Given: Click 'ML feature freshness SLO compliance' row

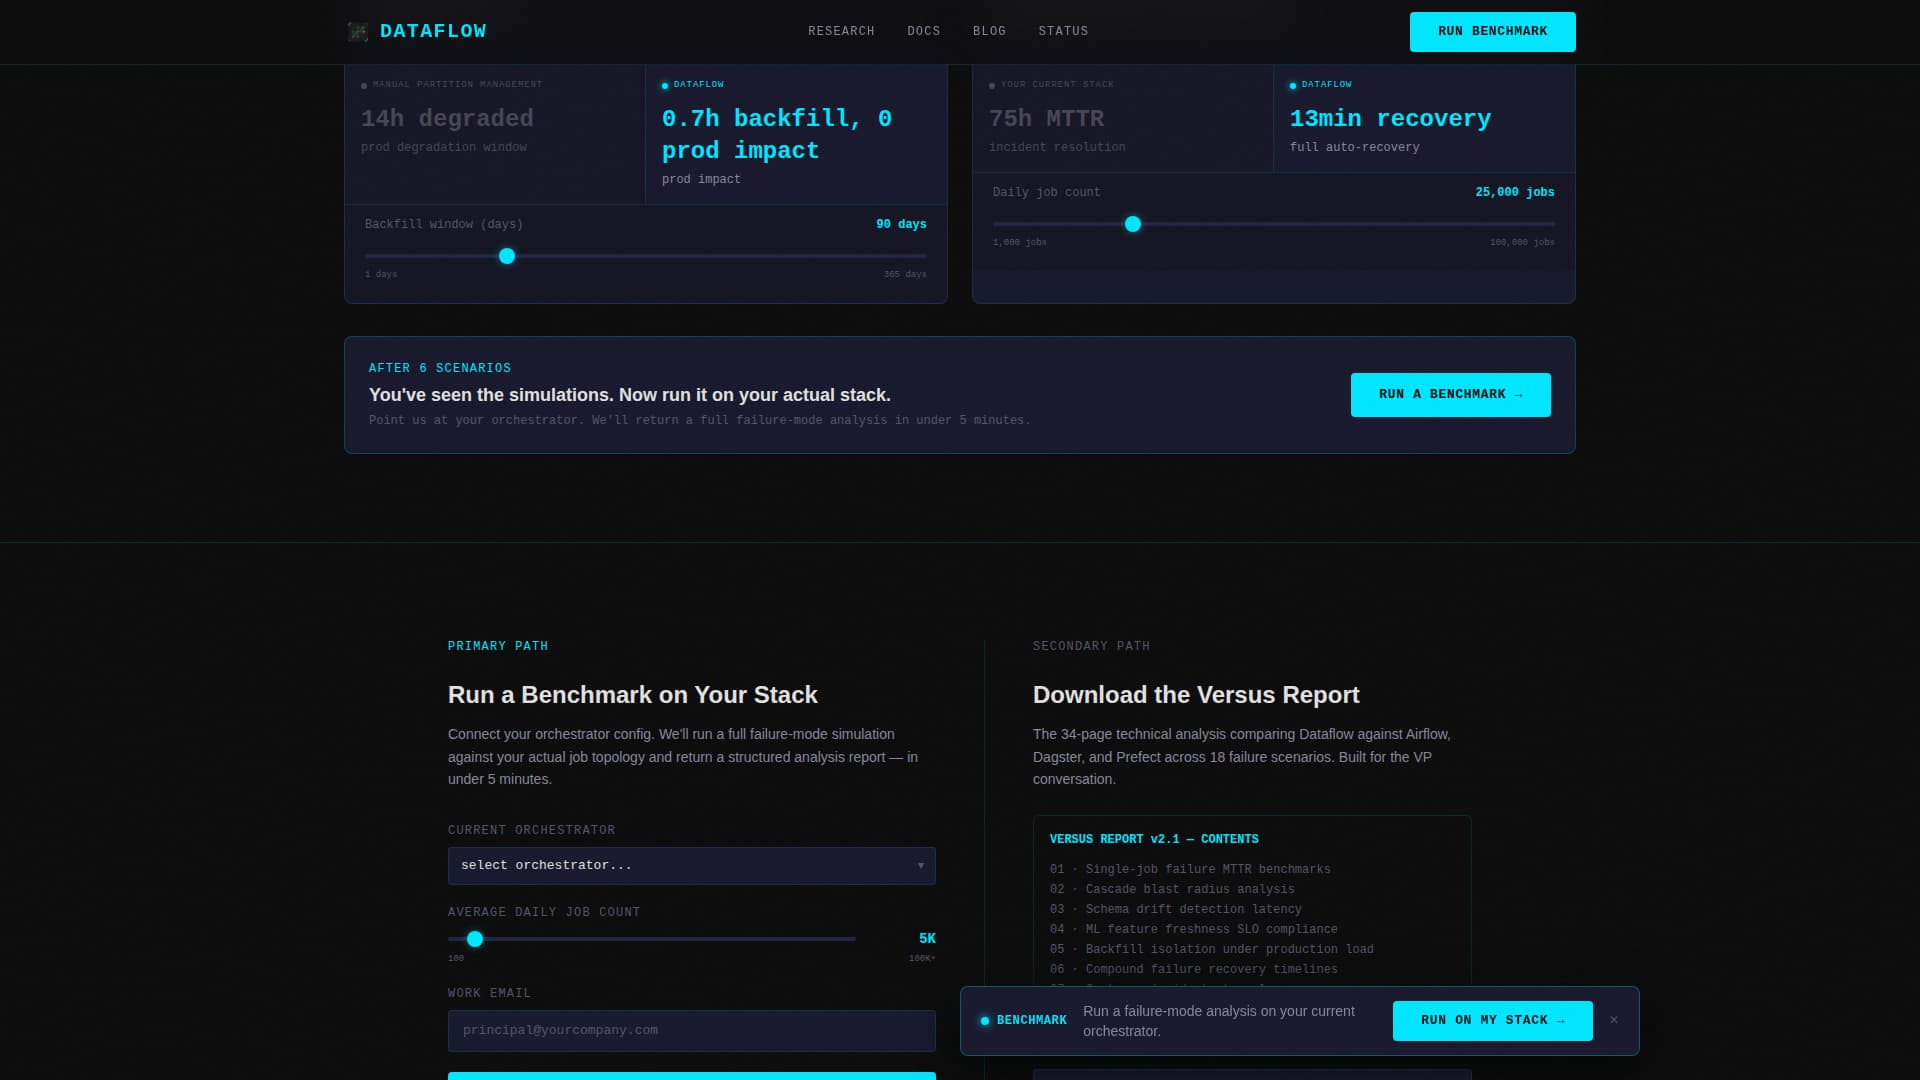Looking at the screenshot, I should (1194, 930).
